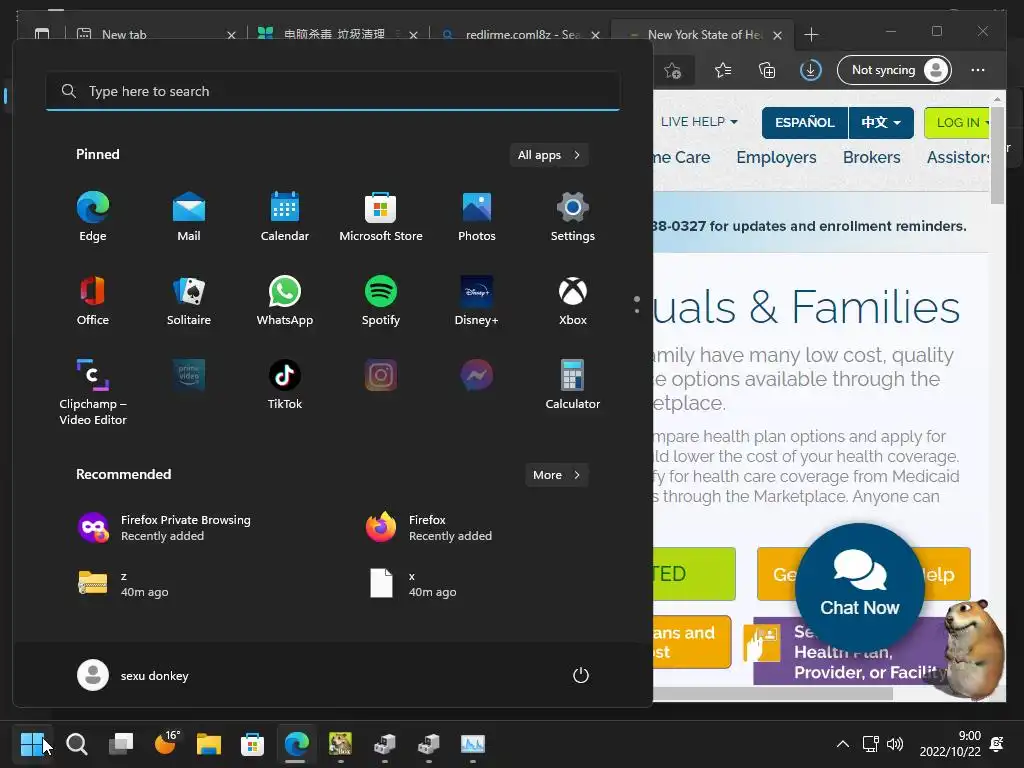
Task: Switch to Edge on the taskbar
Action: click(x=296, y=744)
